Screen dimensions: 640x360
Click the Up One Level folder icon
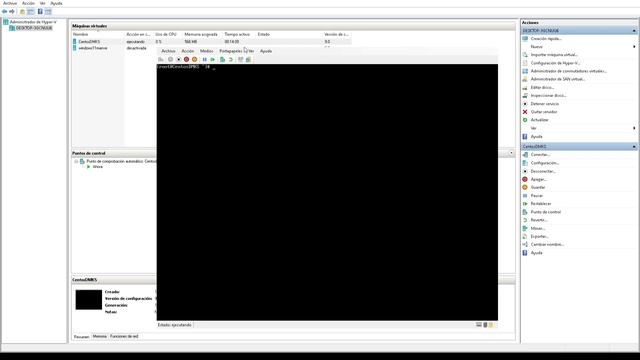coord(22,11)
